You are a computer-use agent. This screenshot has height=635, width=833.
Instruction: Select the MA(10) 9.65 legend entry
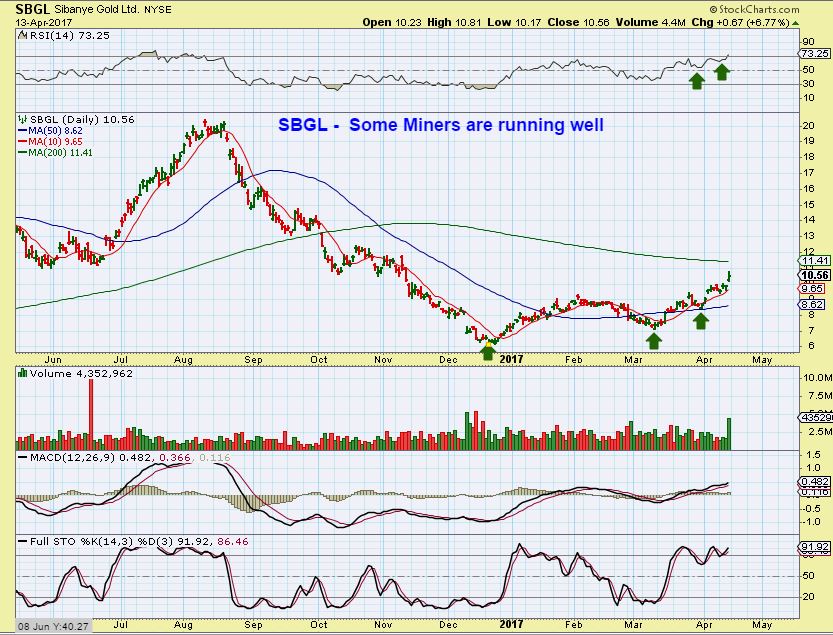tap(50, 142)
